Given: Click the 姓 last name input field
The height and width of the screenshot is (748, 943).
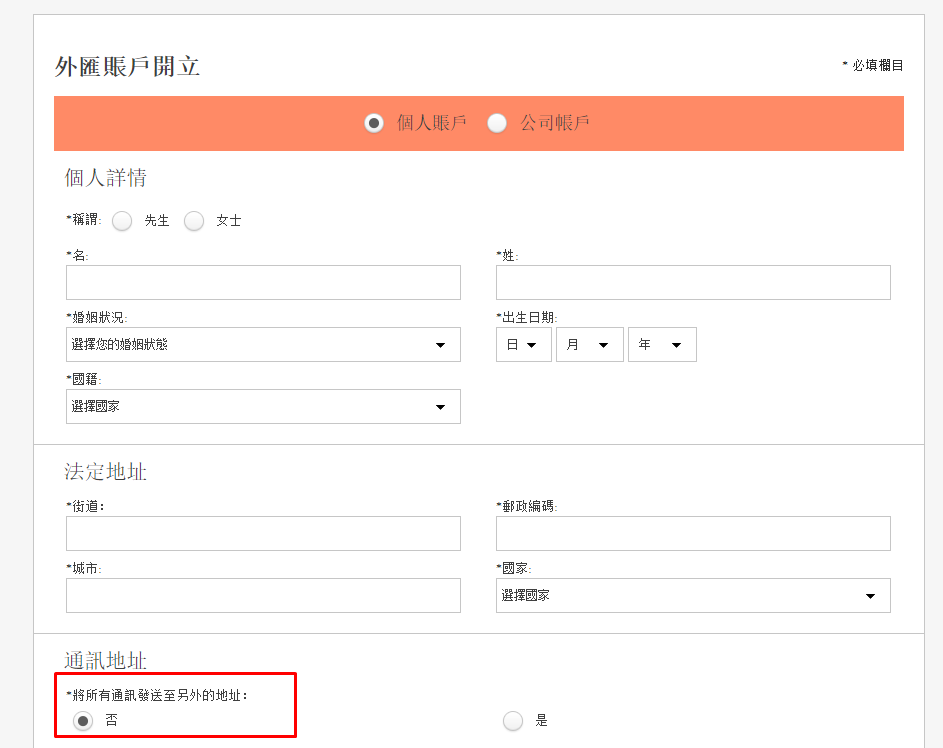Looking at the screenshot, I should click(693, 283).
